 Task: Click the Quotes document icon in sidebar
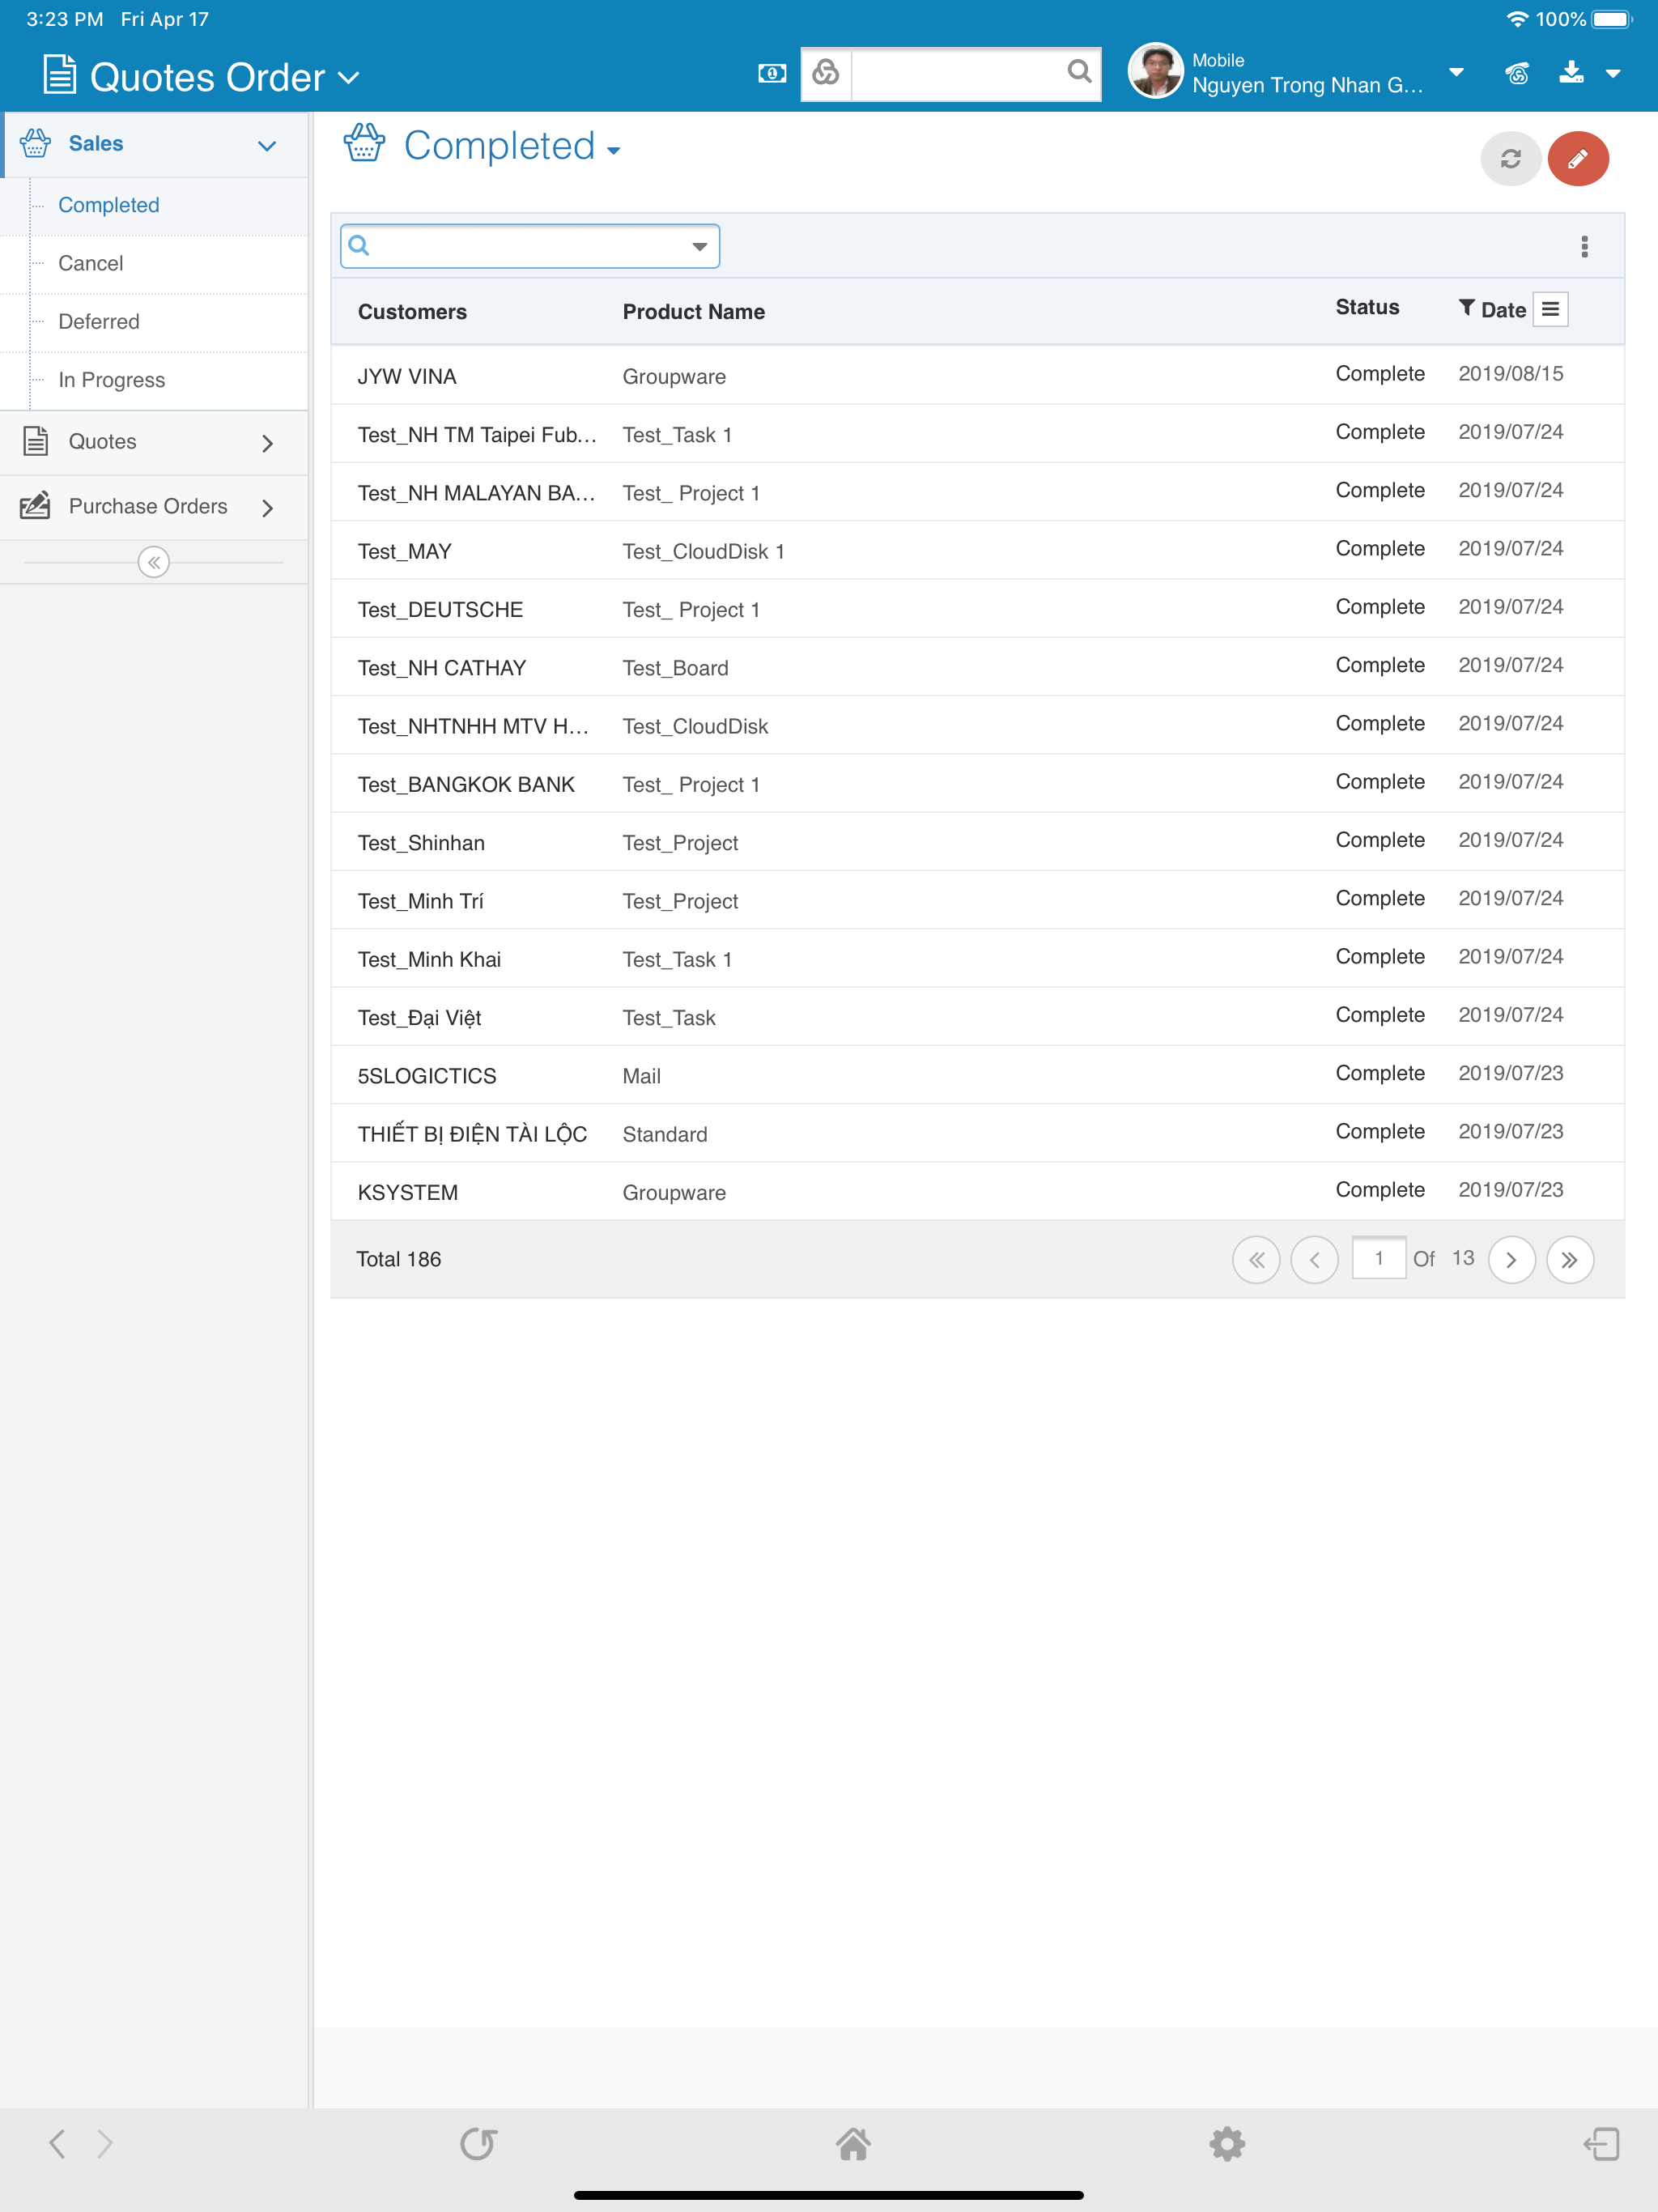coord(35,441)
